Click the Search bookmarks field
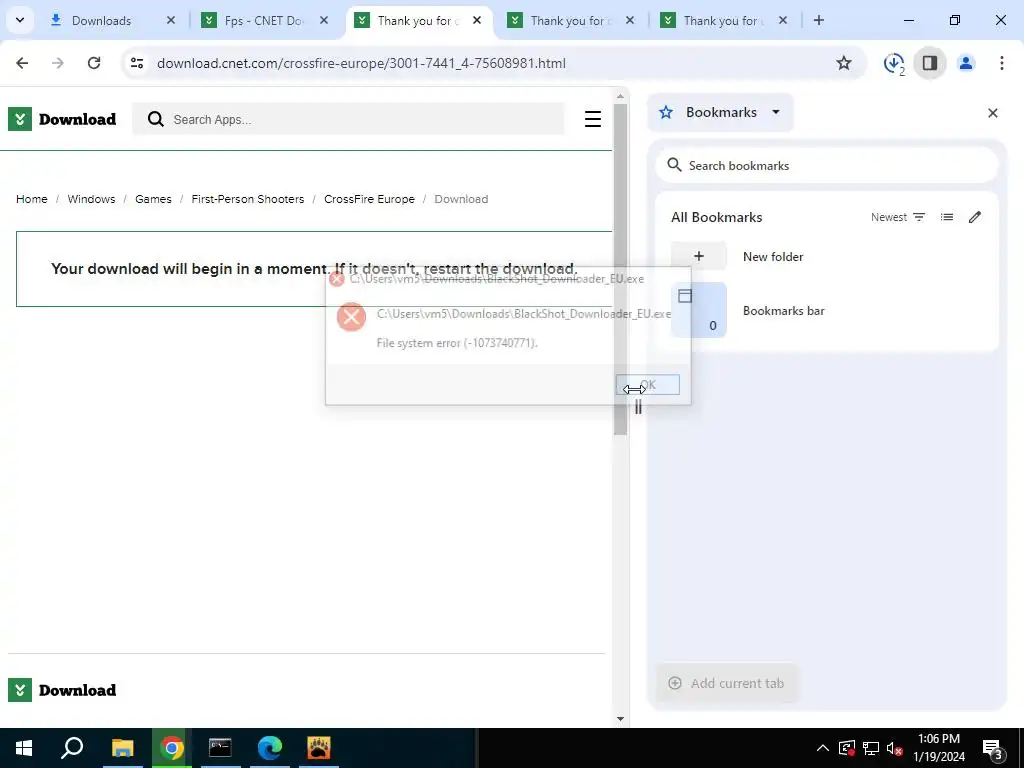 [x=827, y=165]
